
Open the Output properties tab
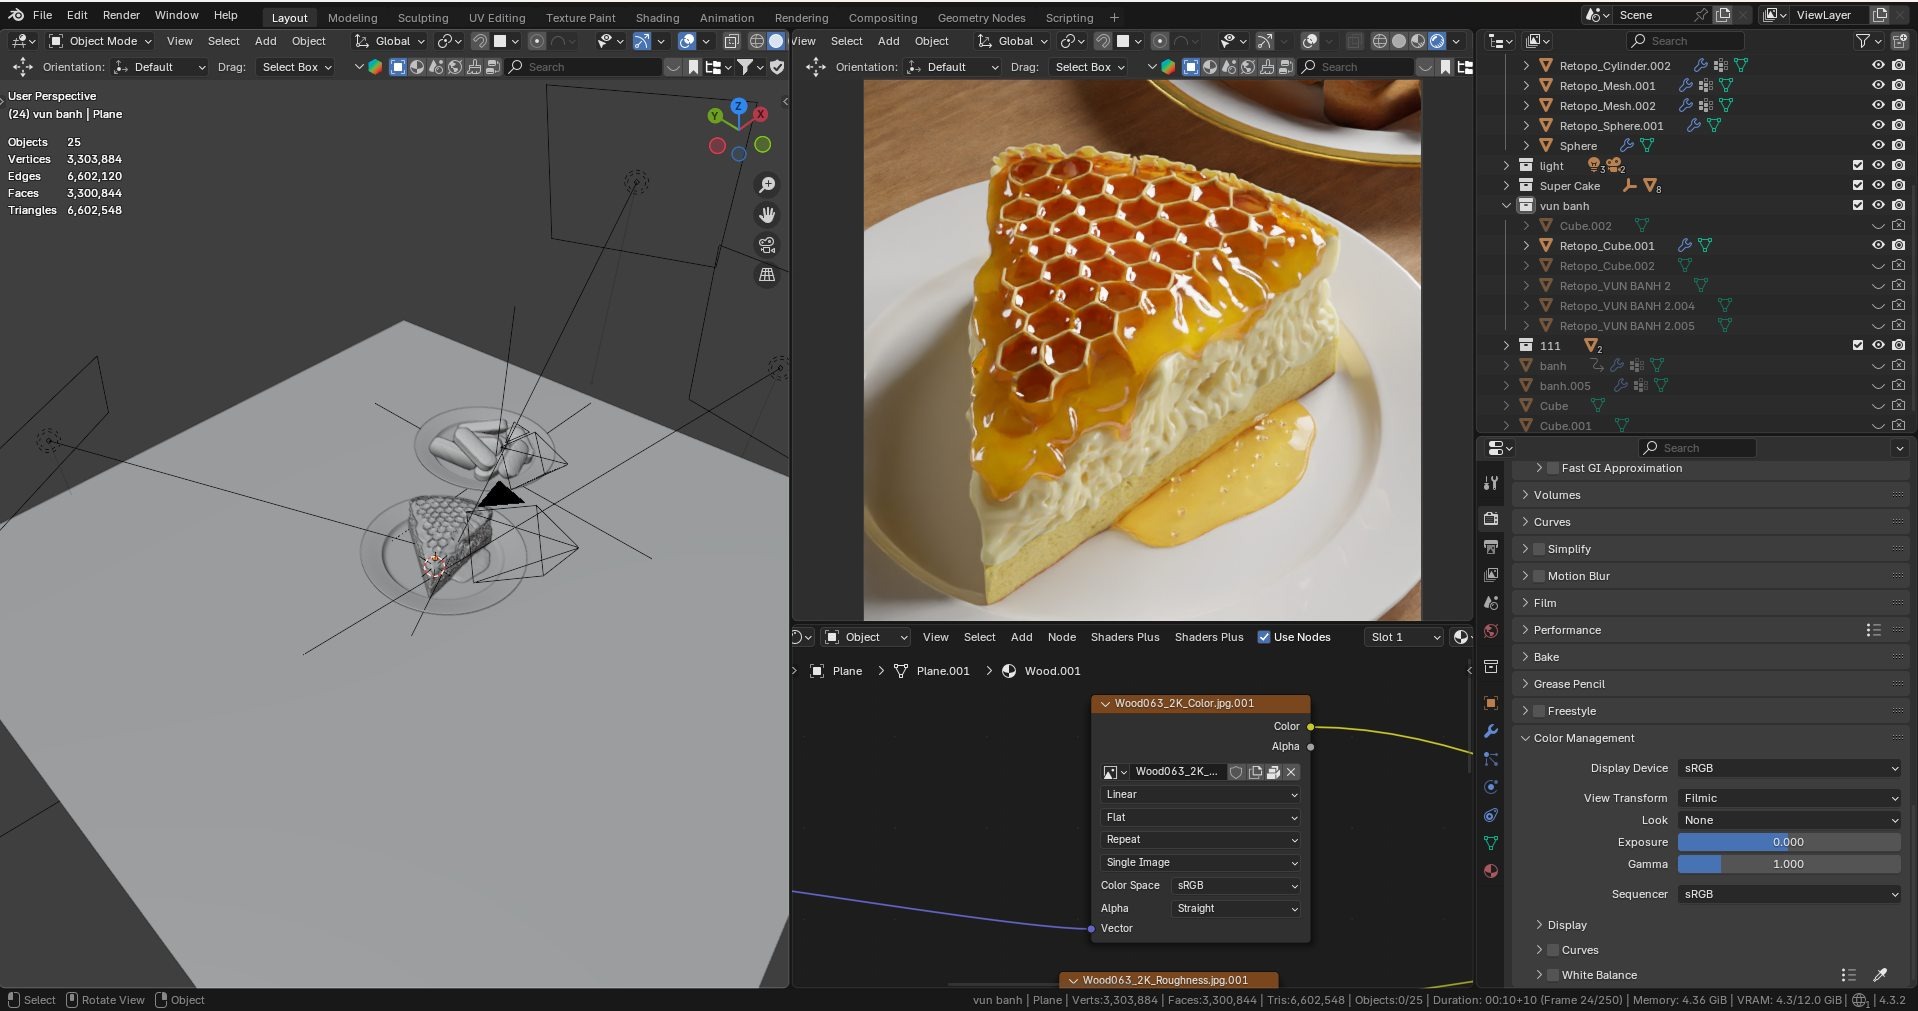click(x=1491, y=547)
